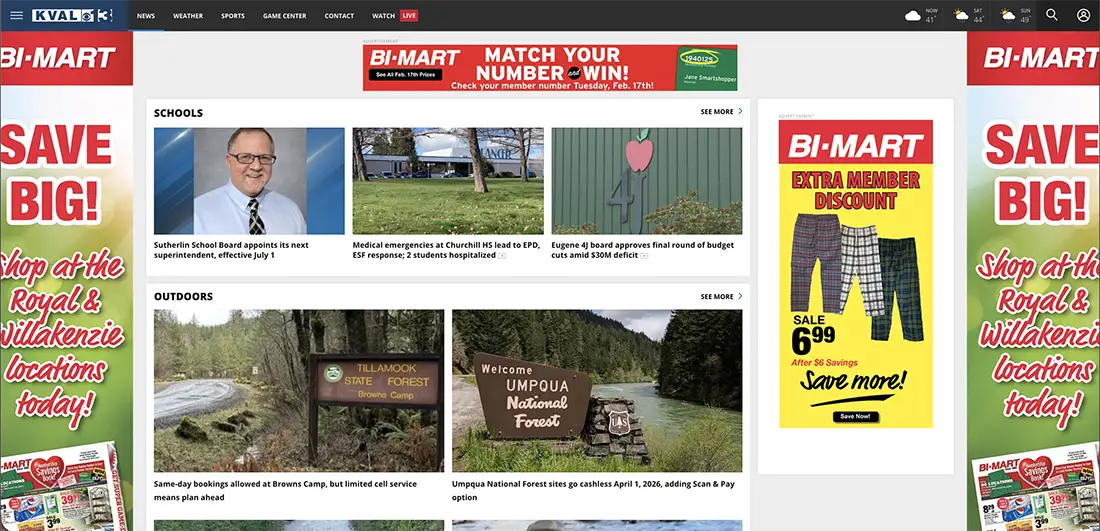Viewport: 1100px width, 531px height.
Task: Click the Umpqua National Forest sign photo
Action: tap(597, 391)
